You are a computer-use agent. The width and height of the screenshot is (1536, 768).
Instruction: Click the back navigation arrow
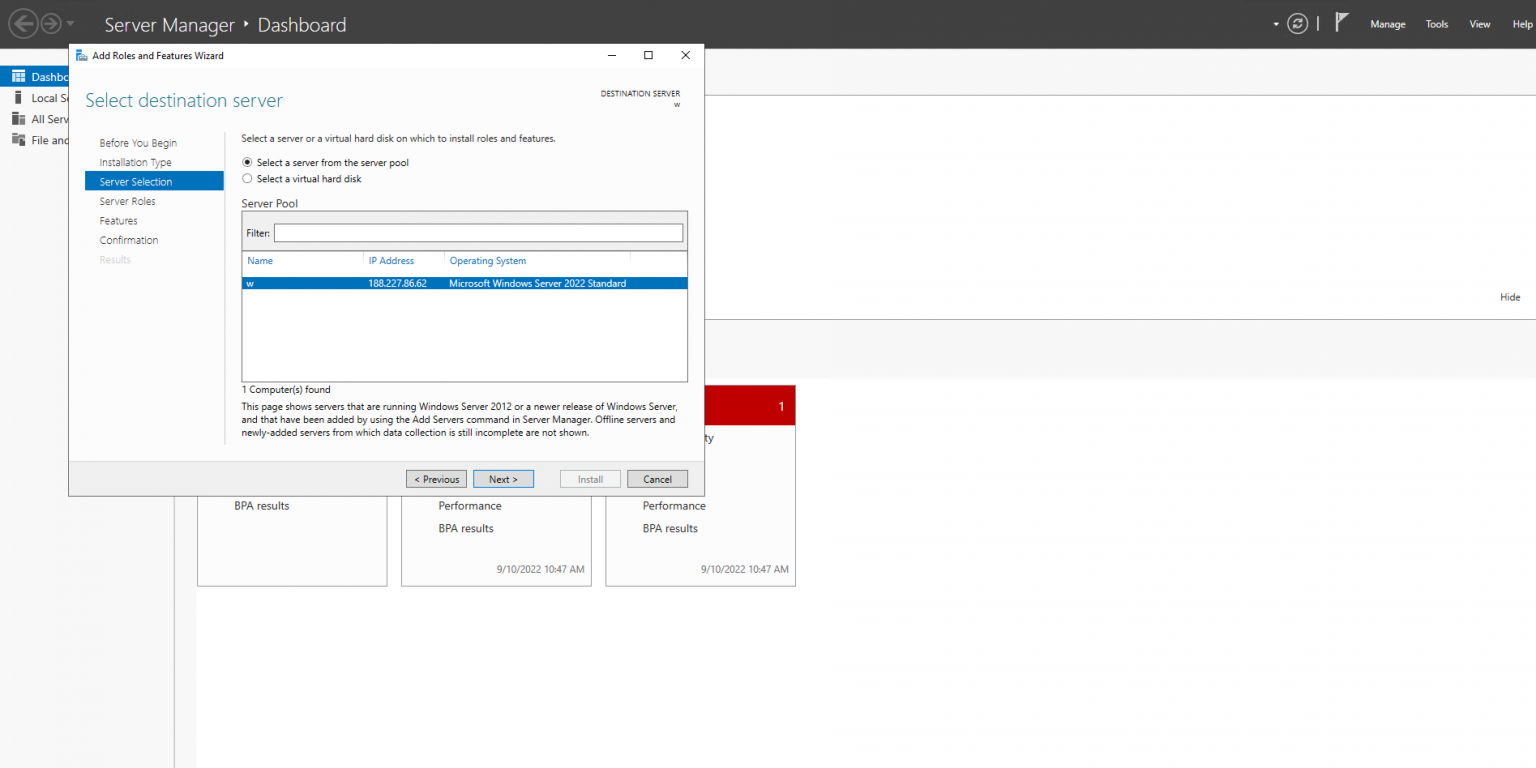[x=23, y=23]
